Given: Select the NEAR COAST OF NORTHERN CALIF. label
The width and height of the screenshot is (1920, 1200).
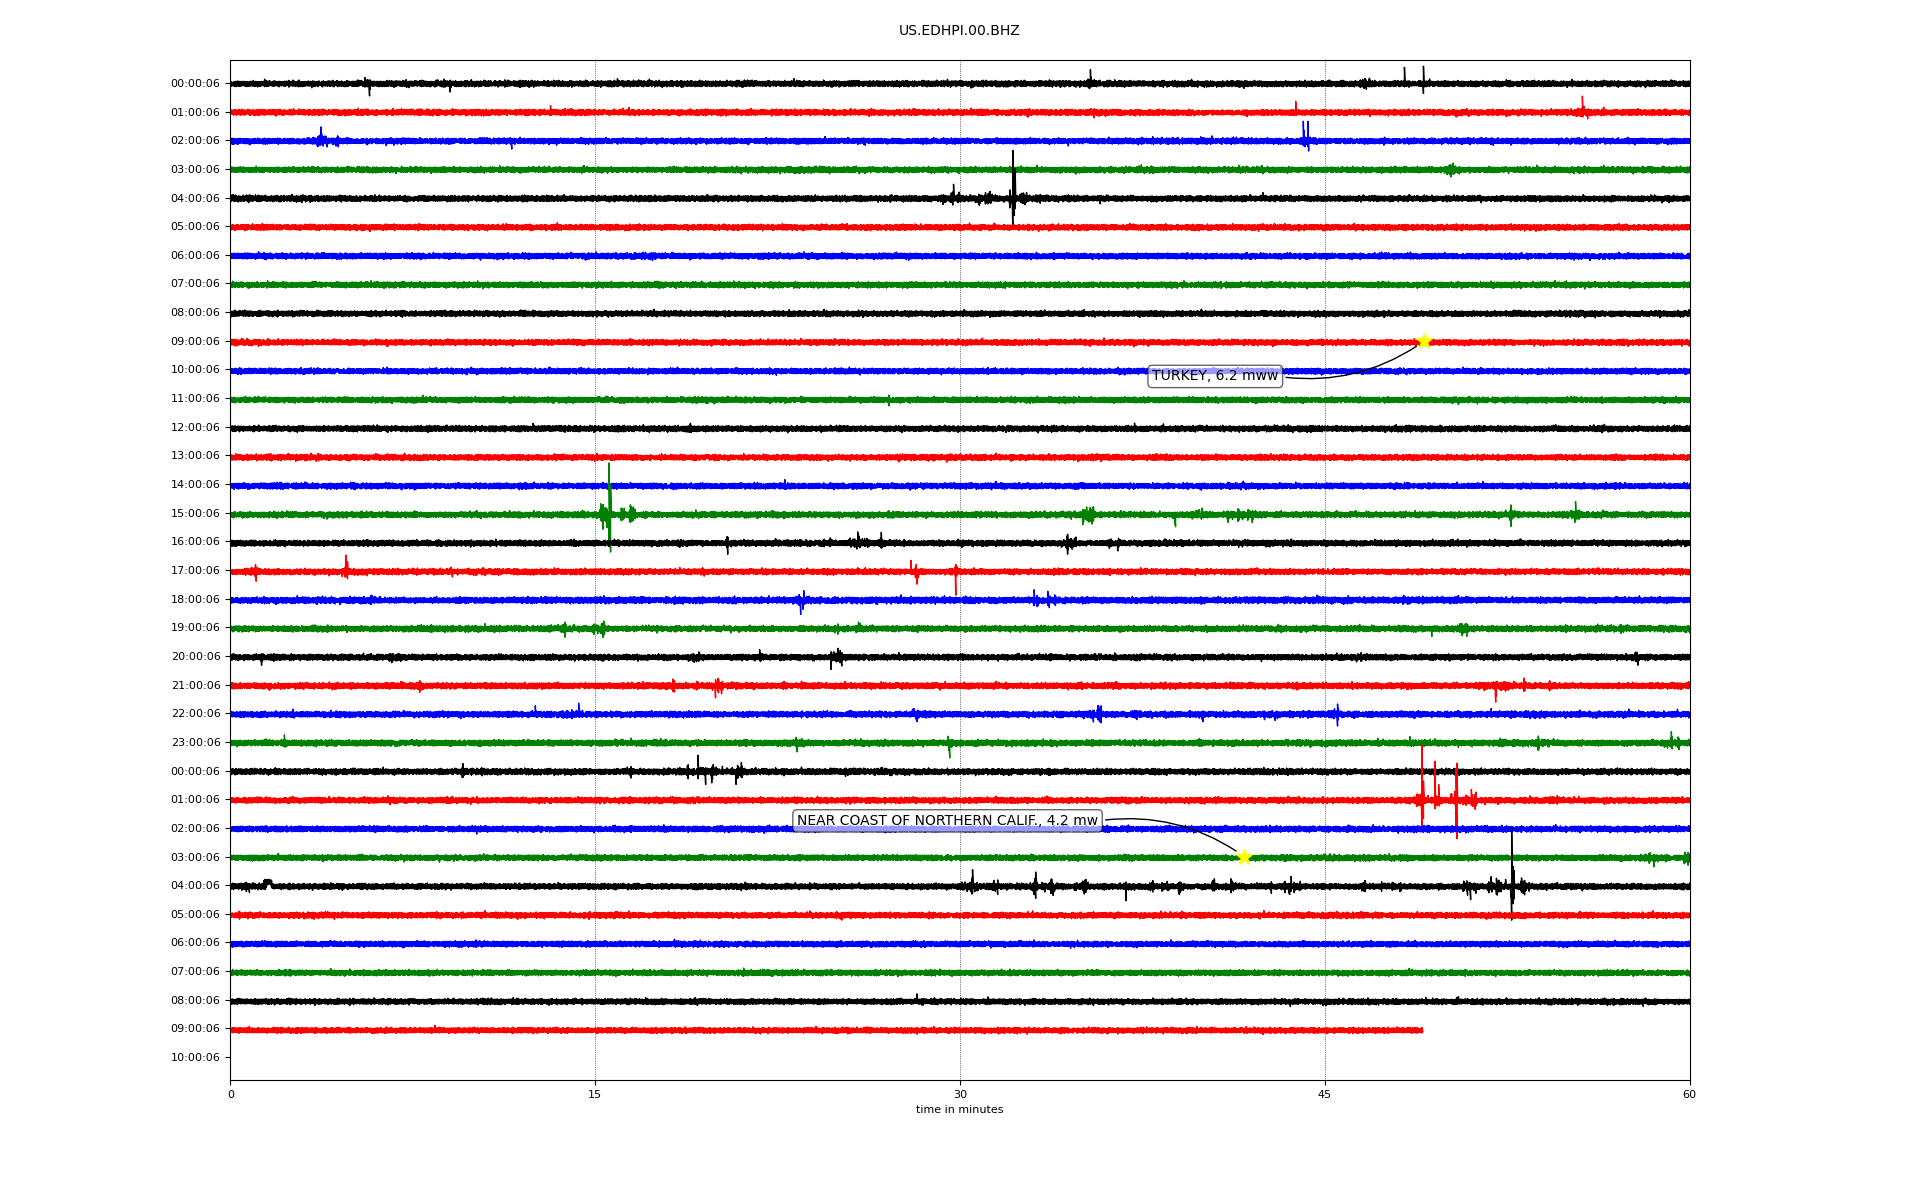Looking at the screenshot, I should 947,821.
